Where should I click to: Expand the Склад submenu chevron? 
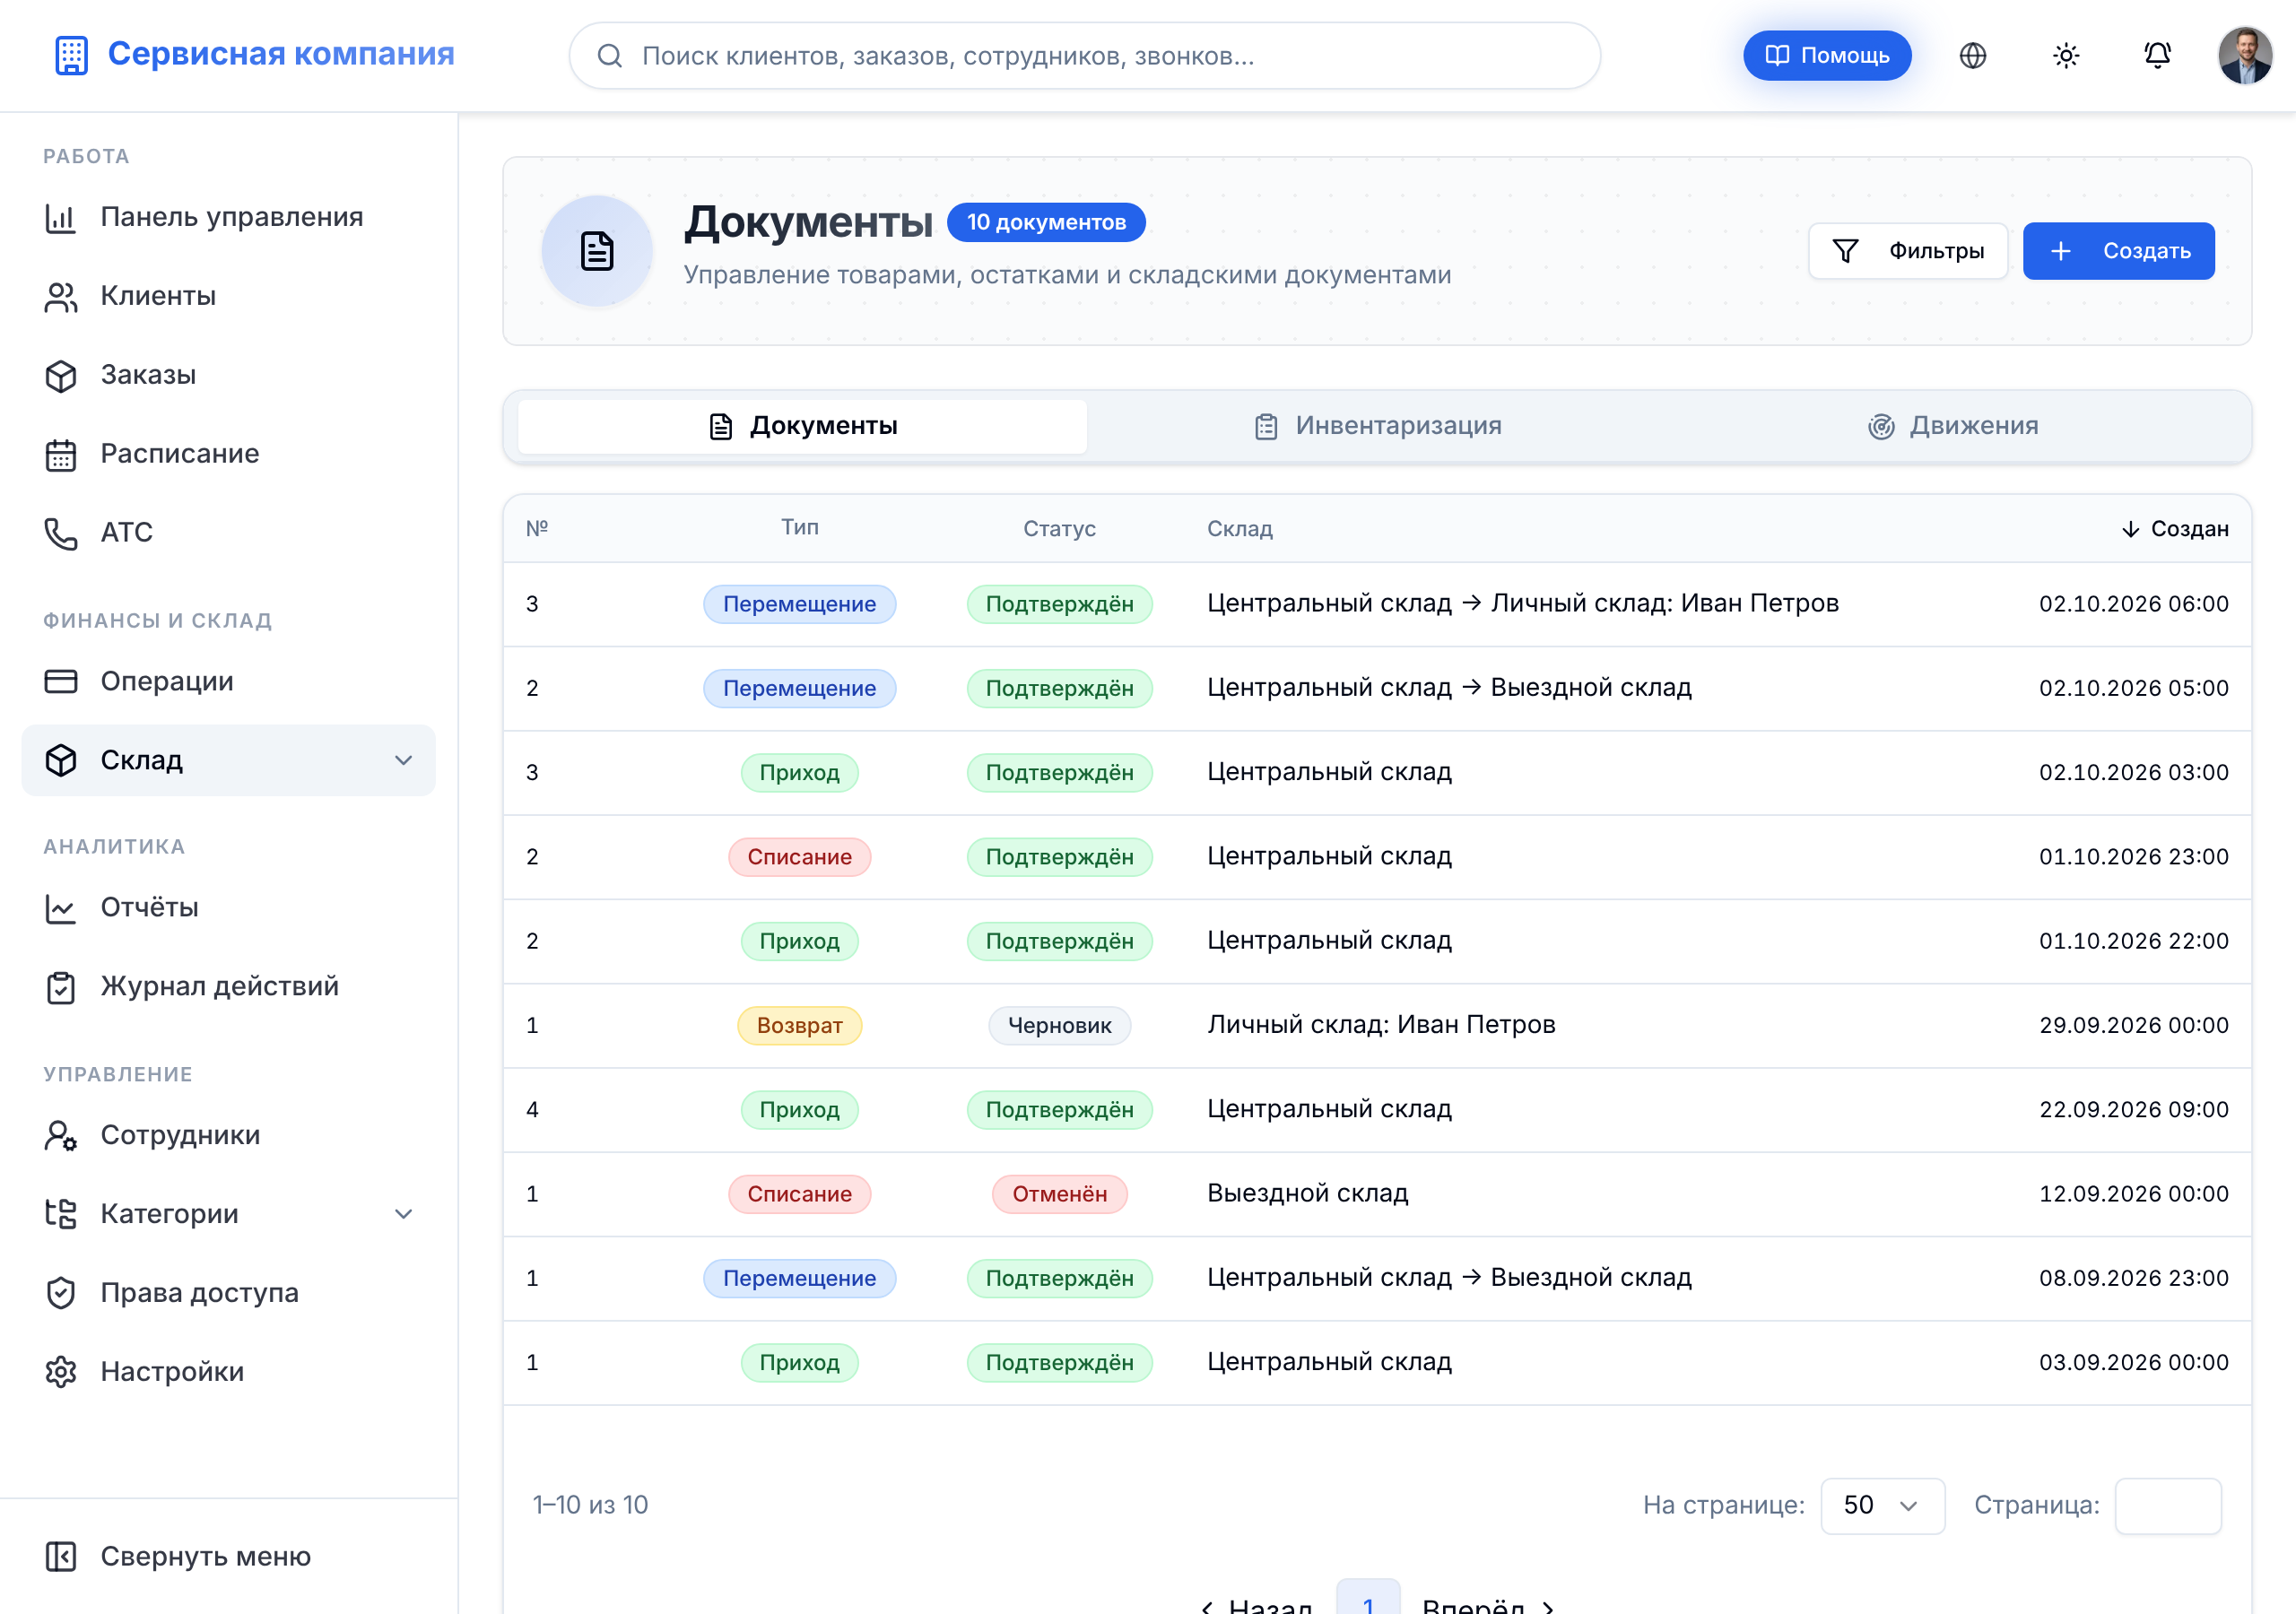[403, 760]
